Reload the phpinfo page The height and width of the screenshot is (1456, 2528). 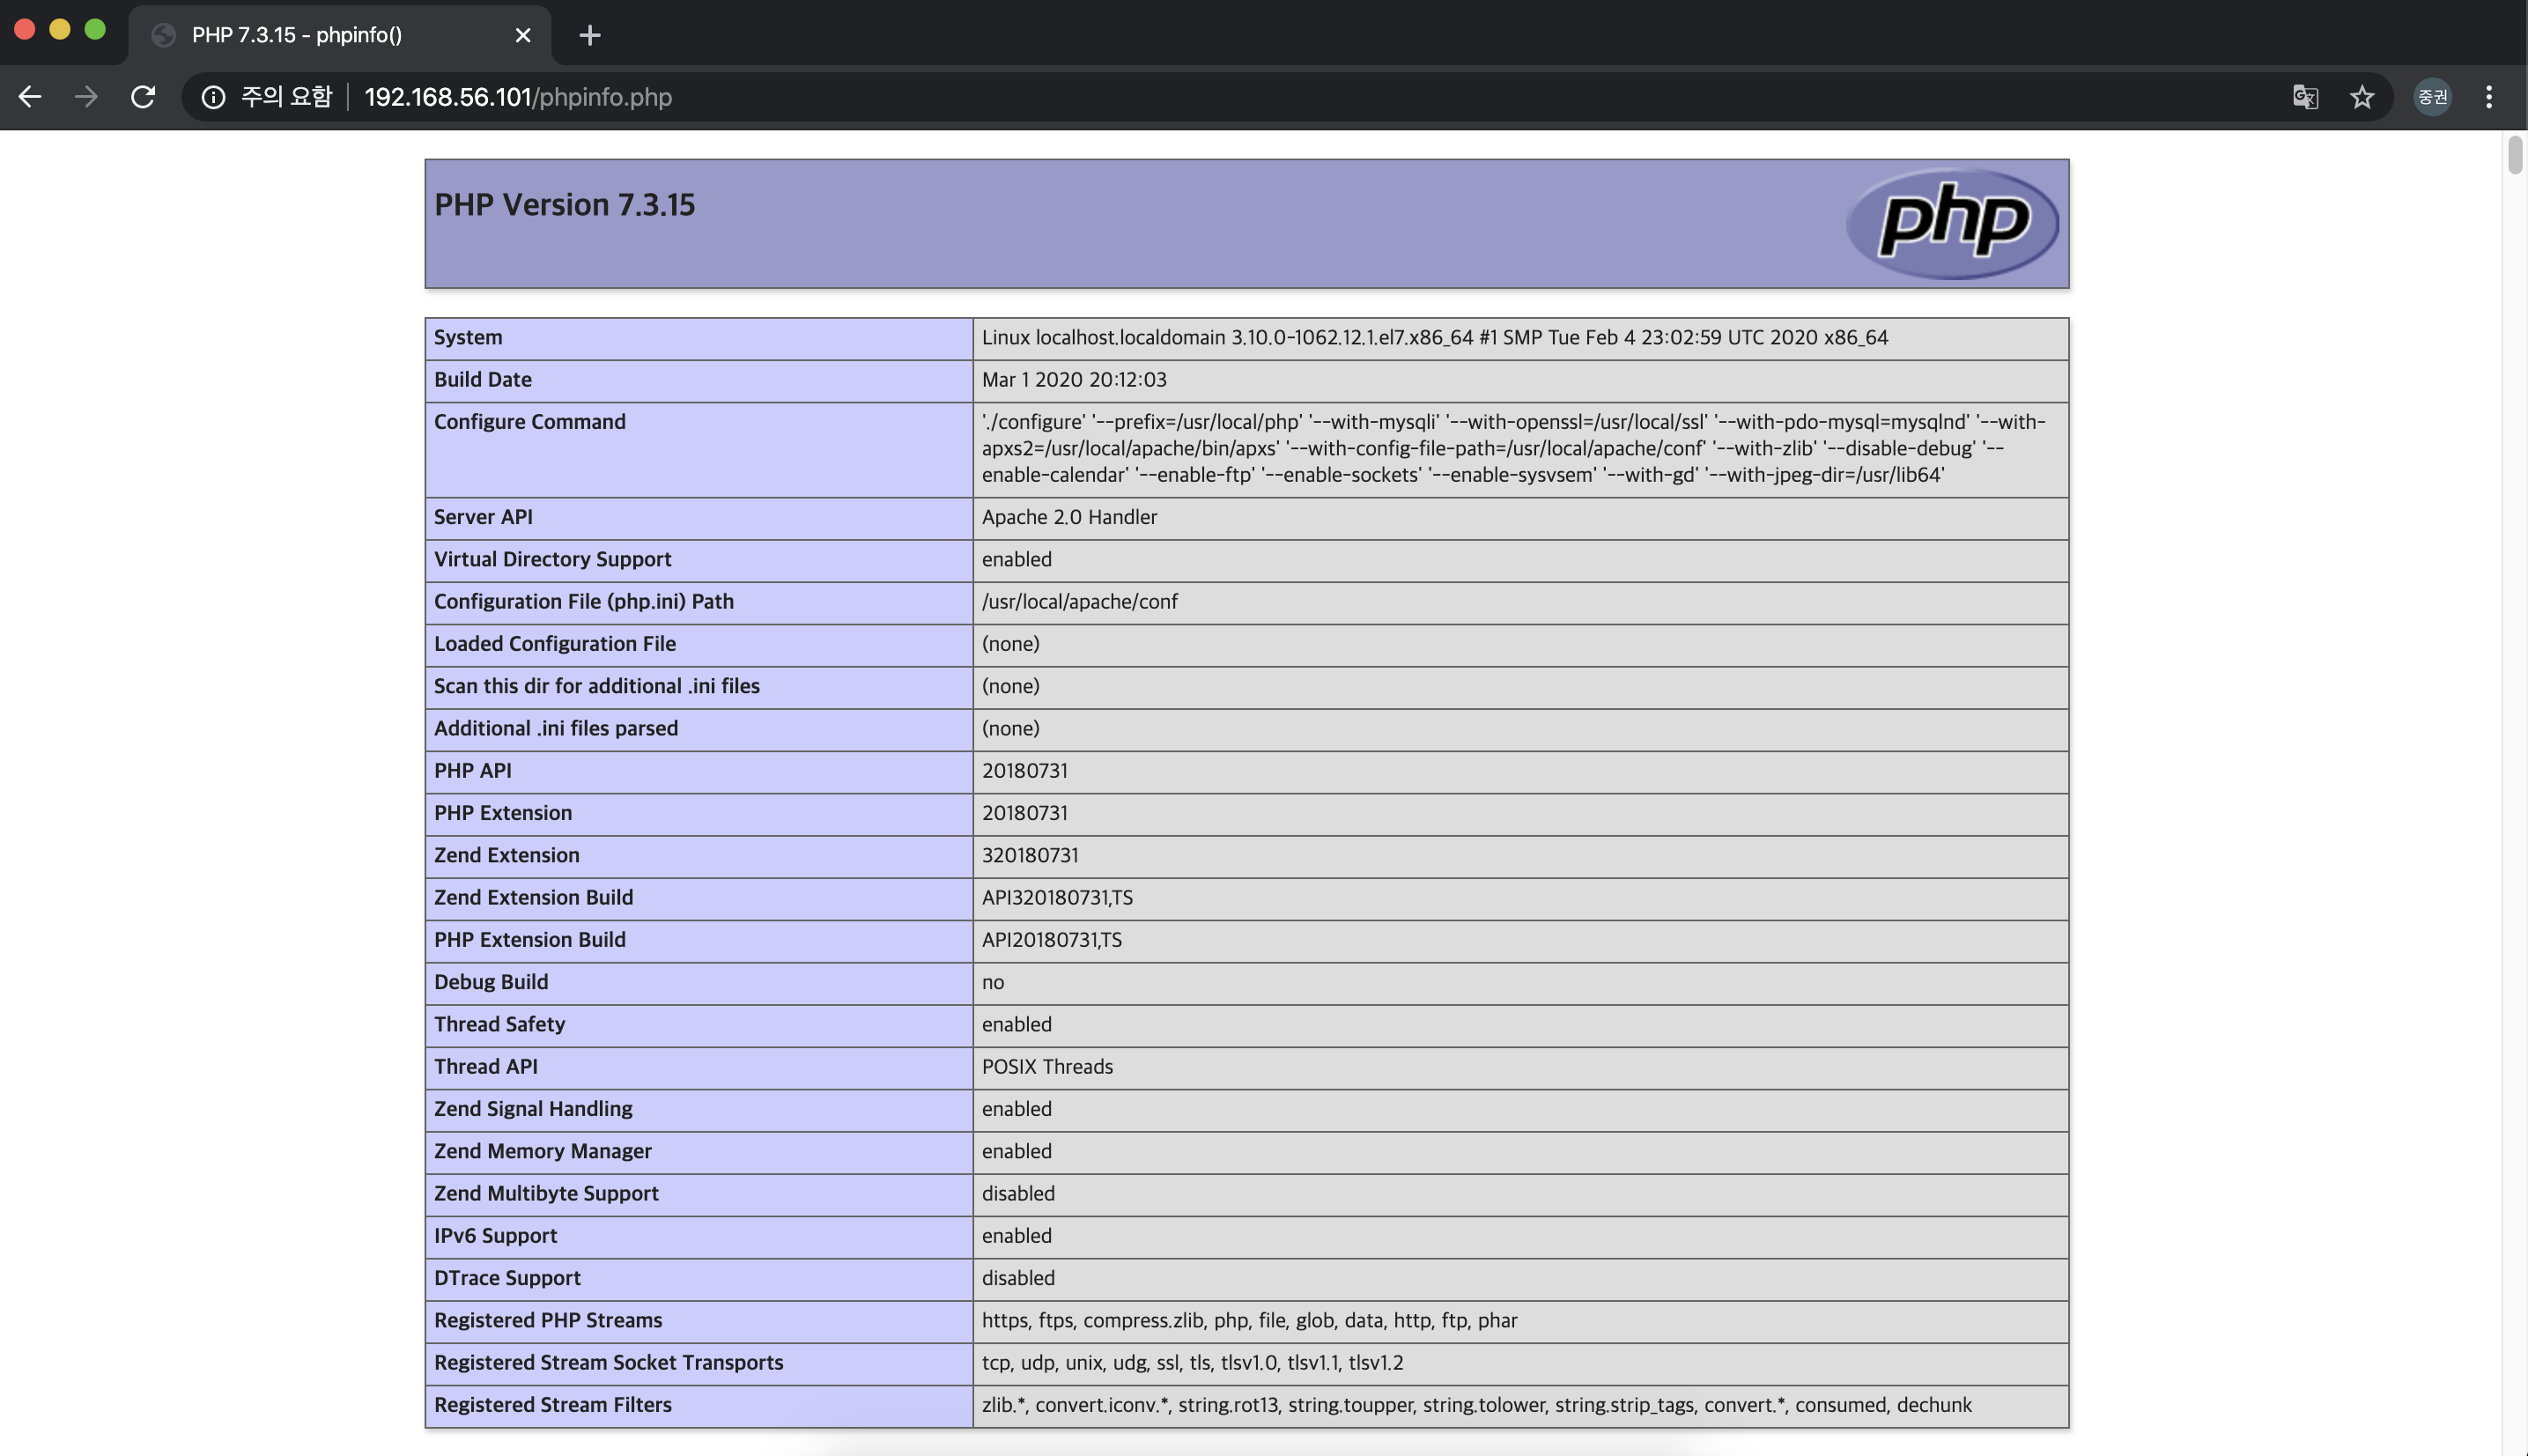pos(143,97)
